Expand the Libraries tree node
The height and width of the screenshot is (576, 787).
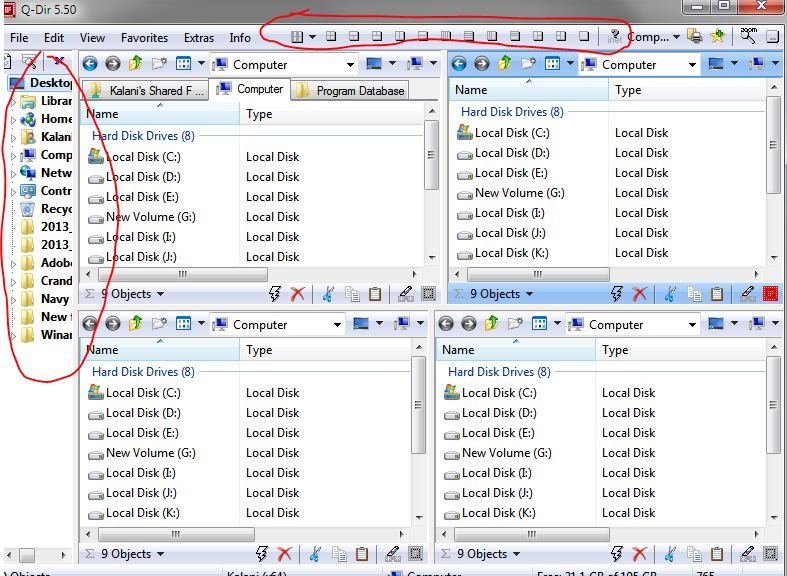pos(14,102)
